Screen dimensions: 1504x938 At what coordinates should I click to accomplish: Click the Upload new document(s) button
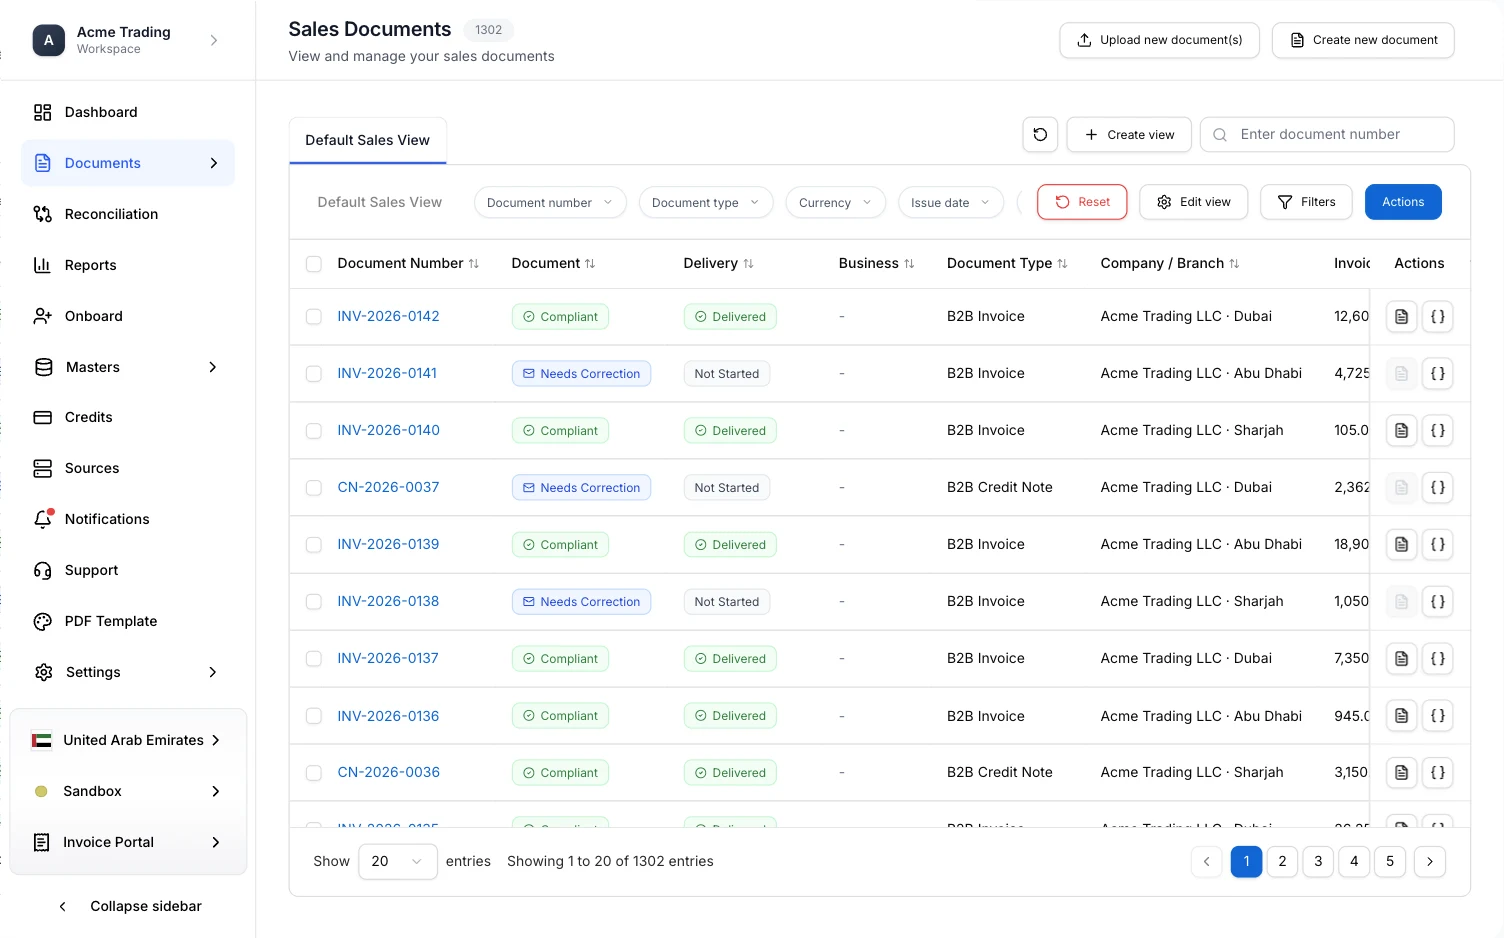(1160, 40)
